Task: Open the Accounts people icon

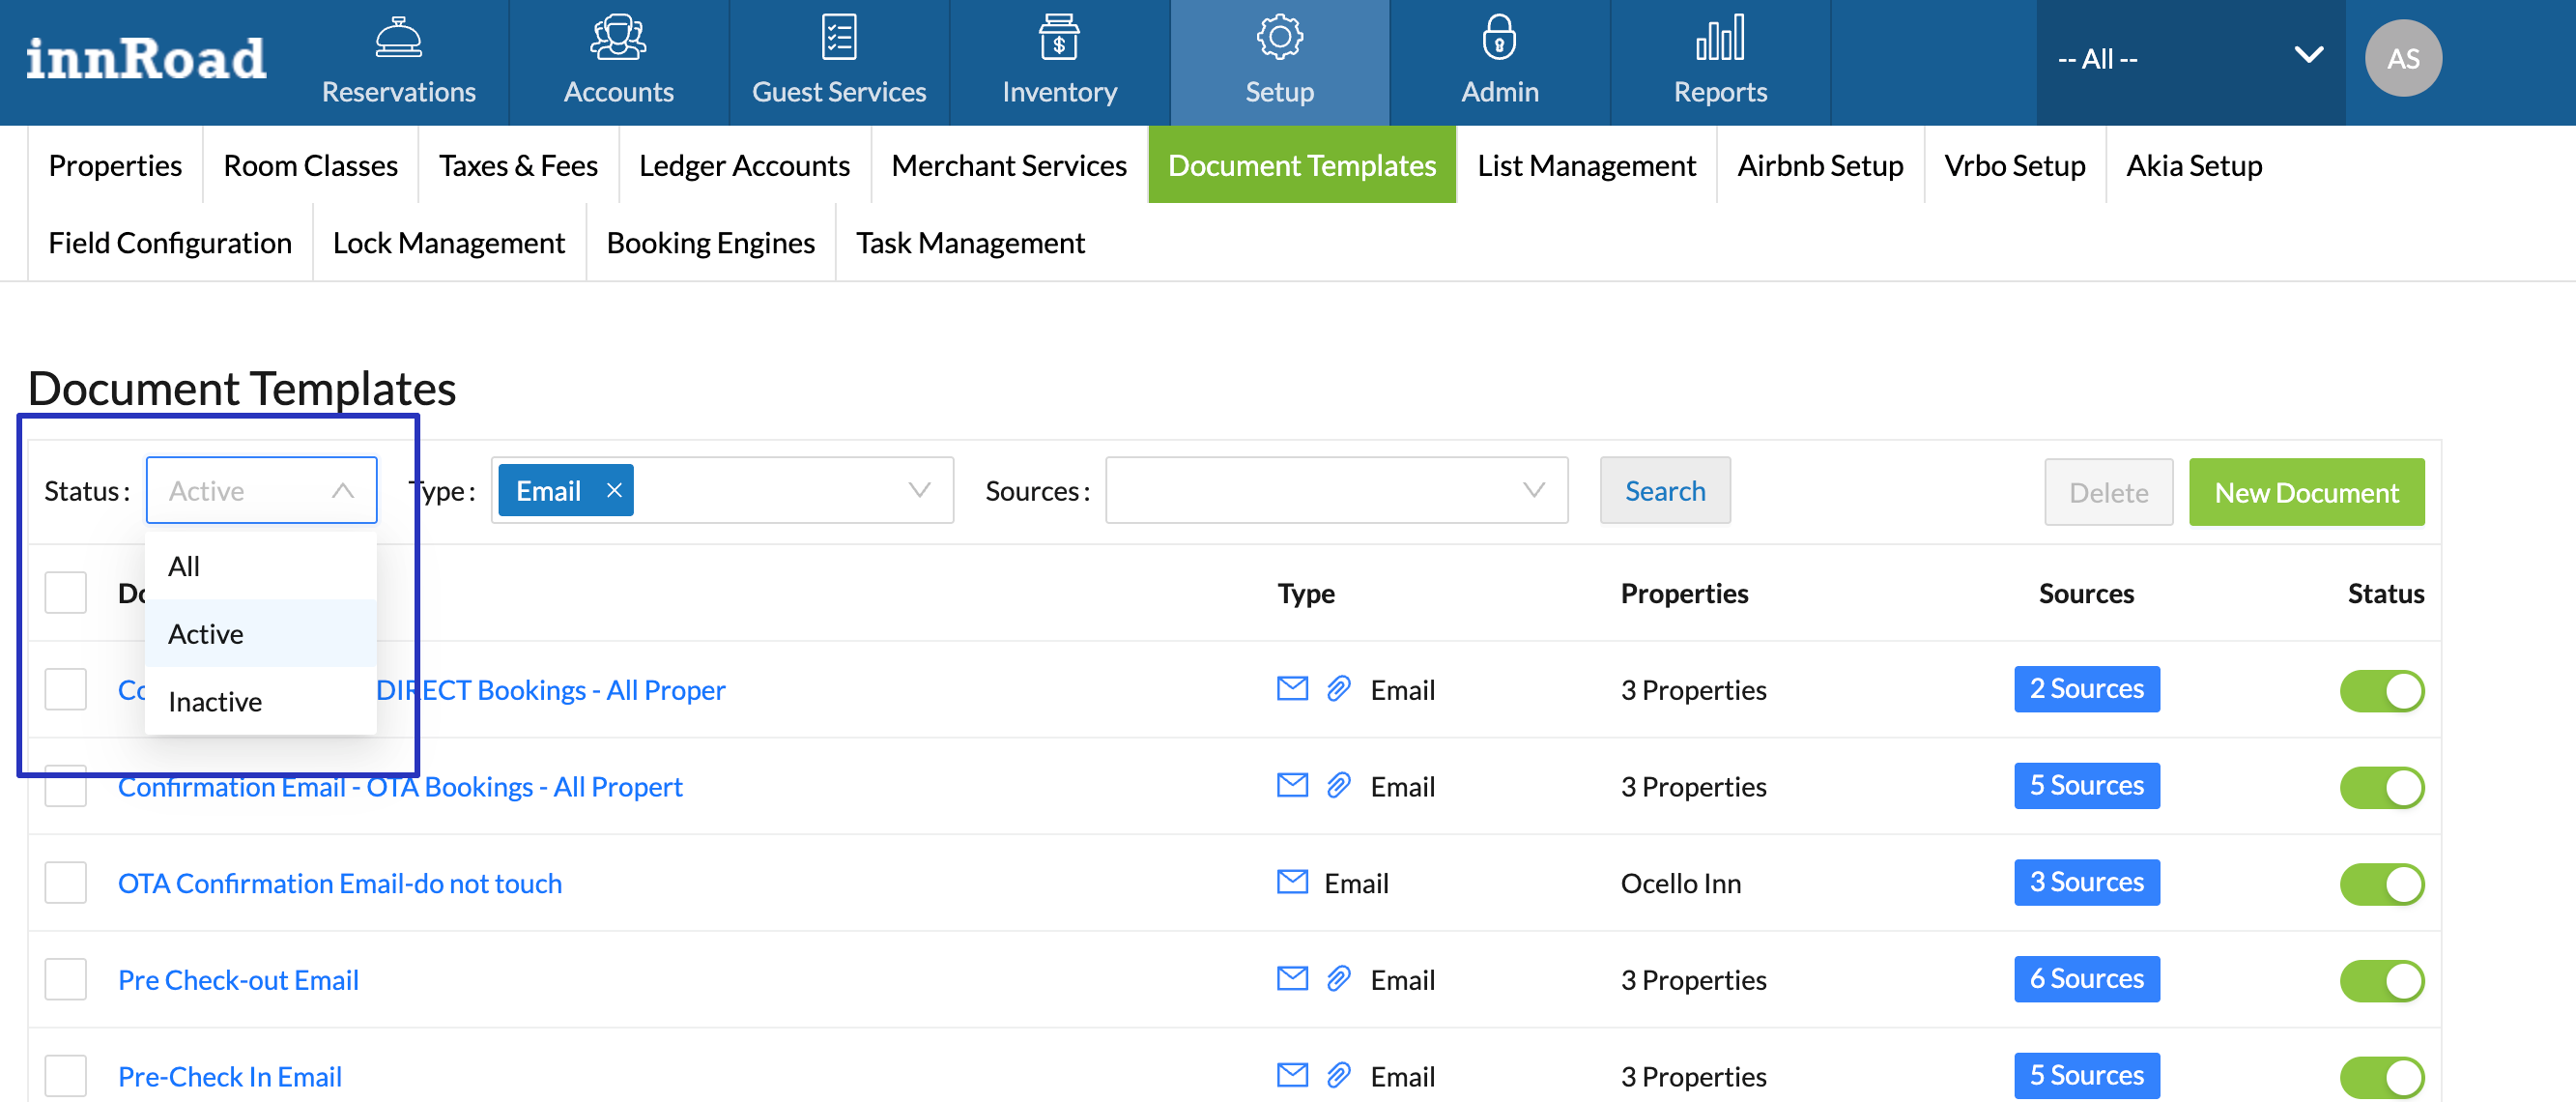Action: click(x=618, y=38)
